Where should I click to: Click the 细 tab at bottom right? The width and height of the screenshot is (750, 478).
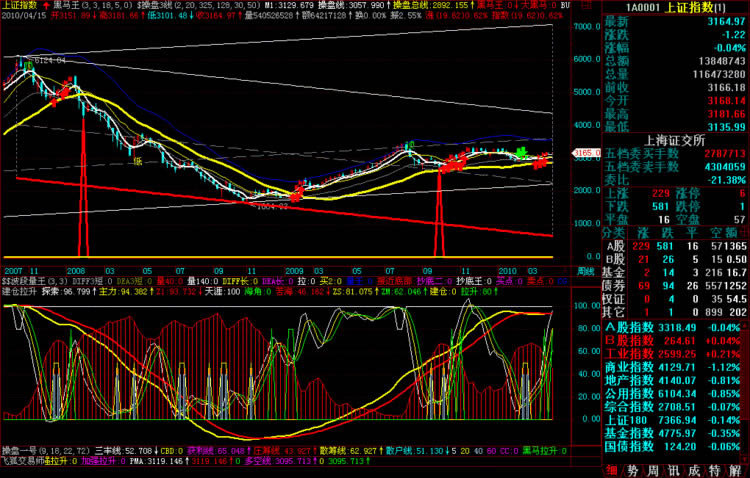point(612,470)
